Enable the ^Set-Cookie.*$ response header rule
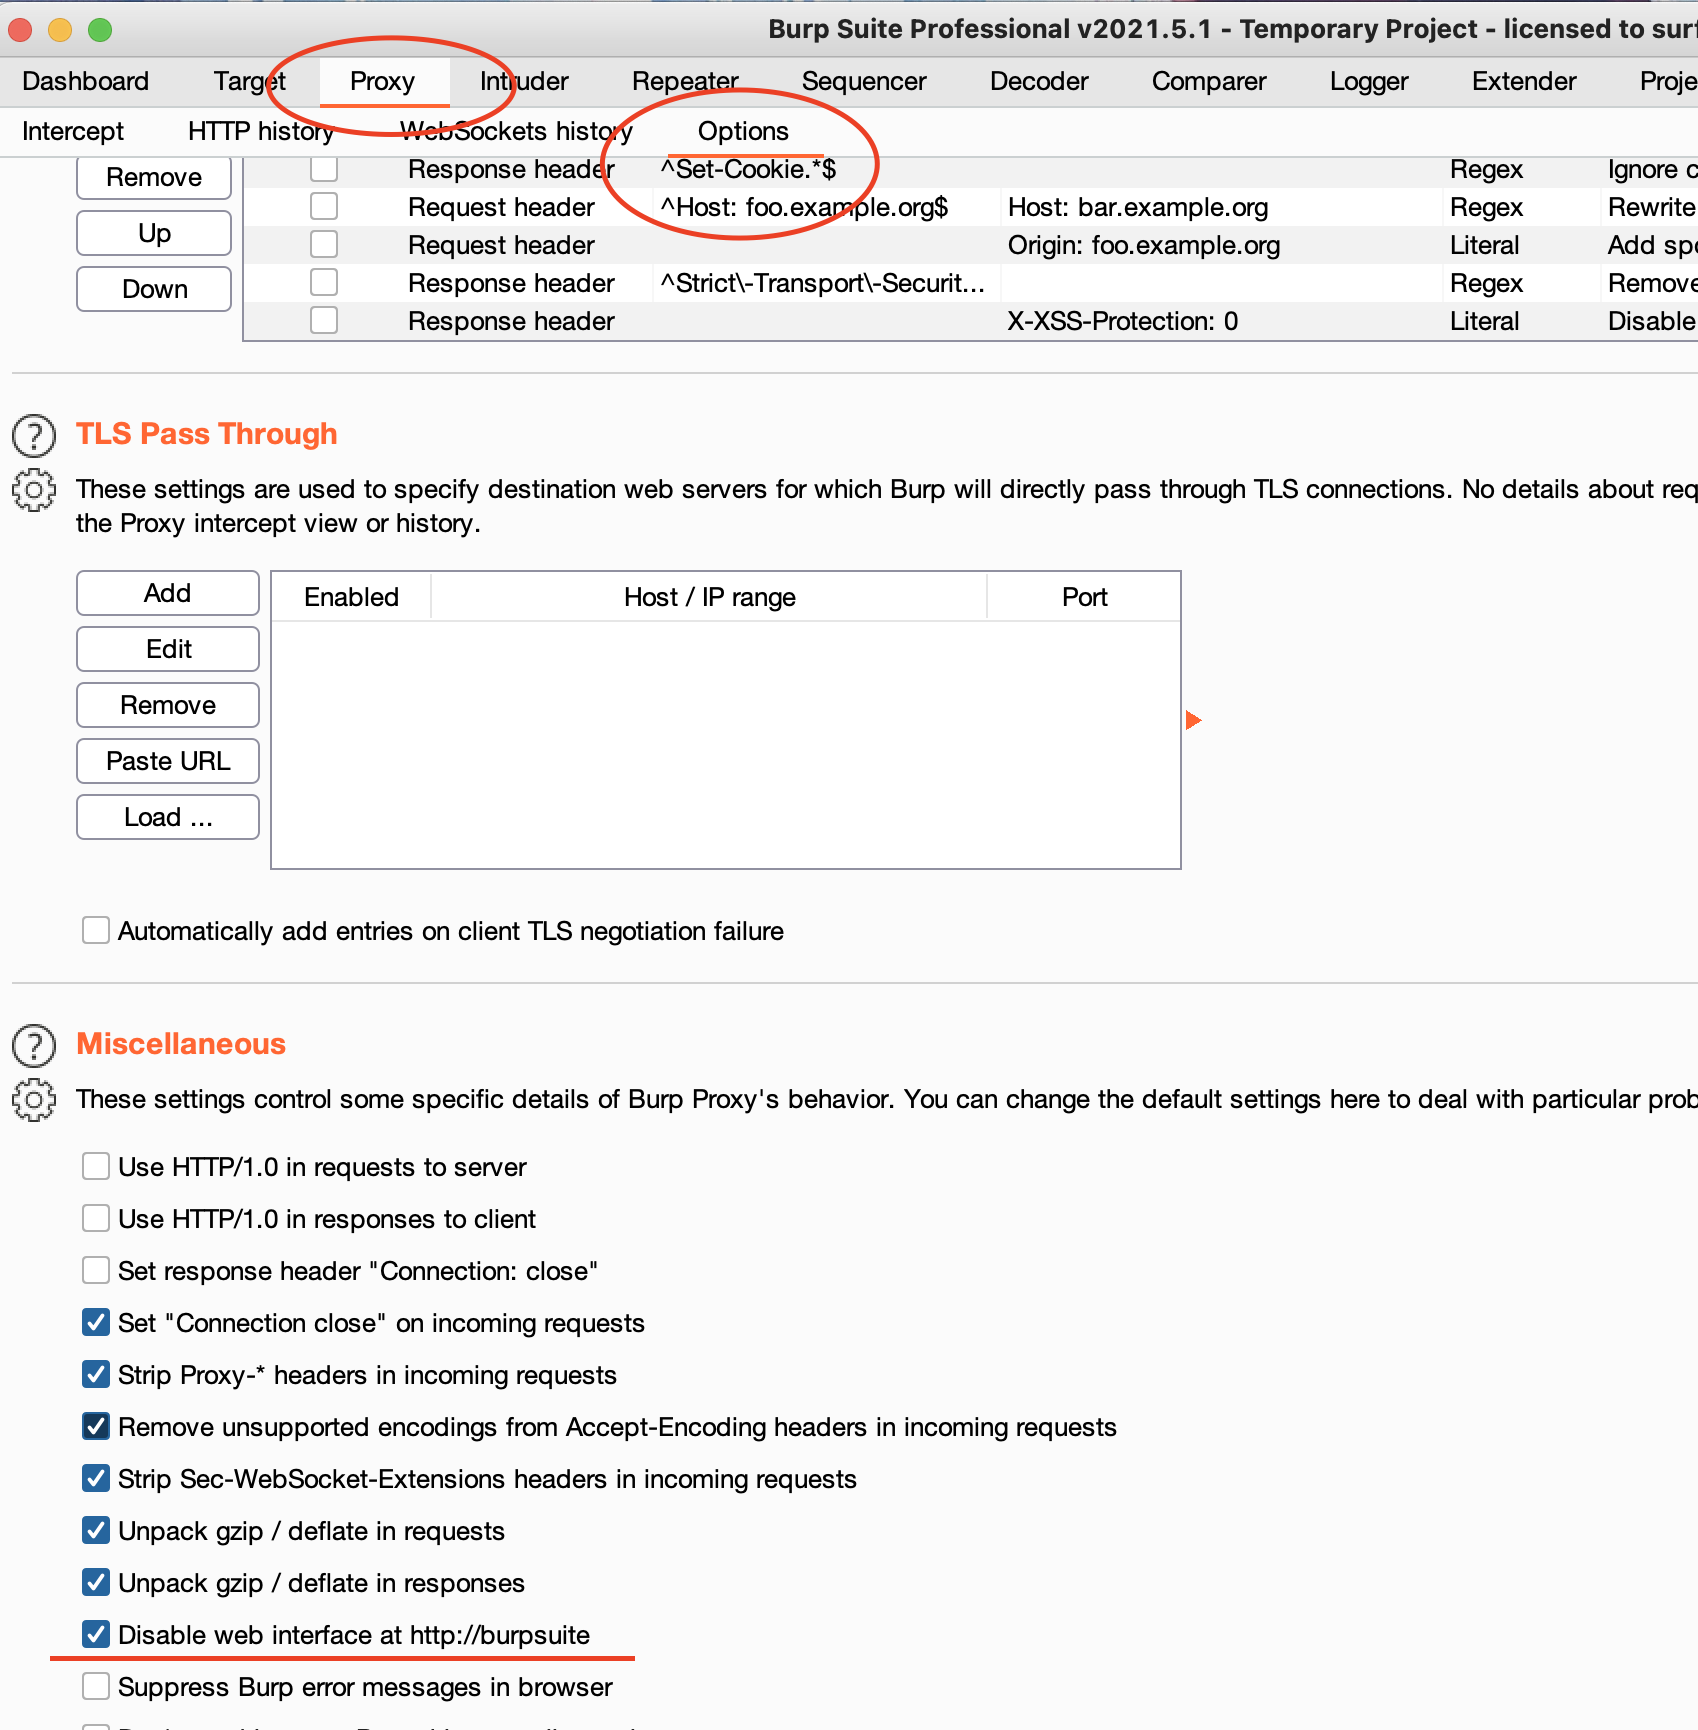 pyautogui.click(x=324, y=169)
